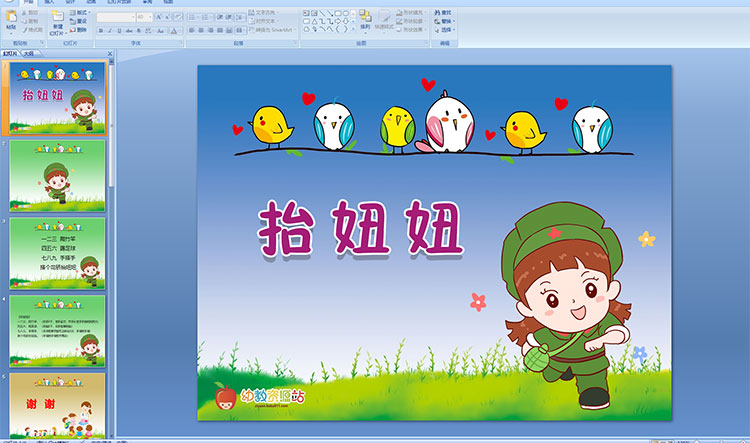
Task: Switch to the Outline (大纲) pane tab
Action: click(28, 53)
